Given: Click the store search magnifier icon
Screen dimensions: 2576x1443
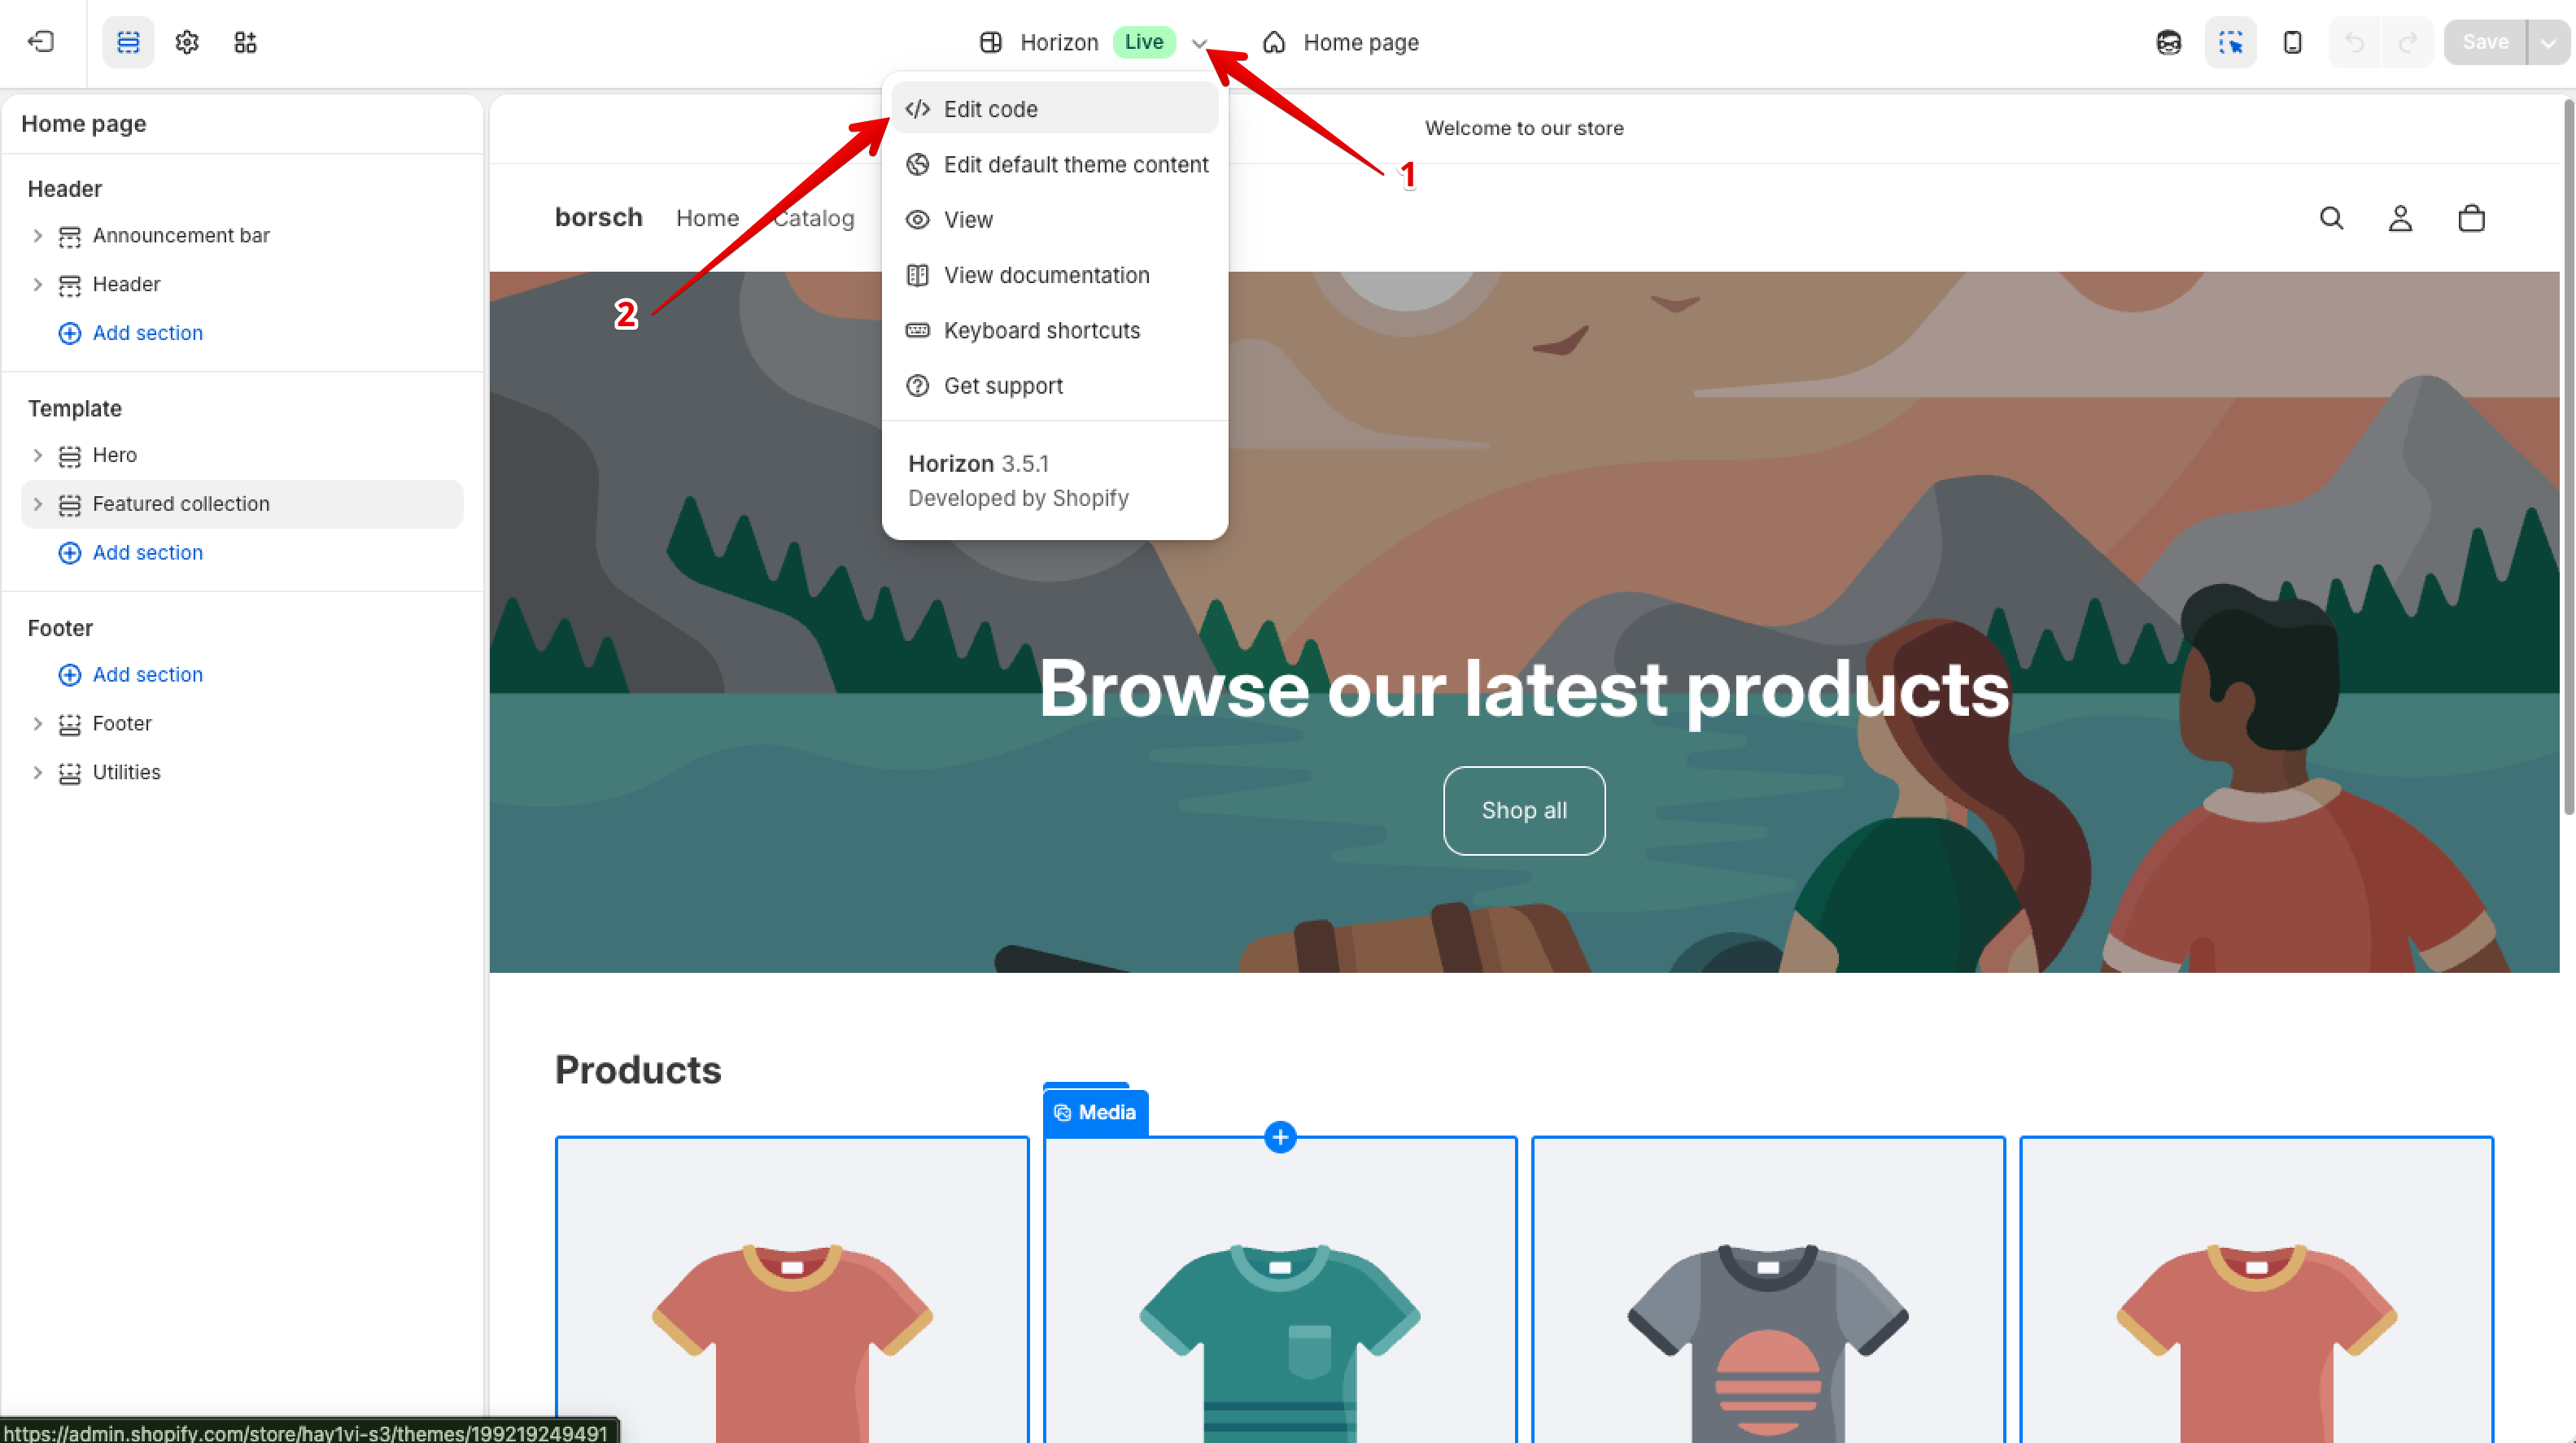Looking at the screenshot, I should point(2331,218).
